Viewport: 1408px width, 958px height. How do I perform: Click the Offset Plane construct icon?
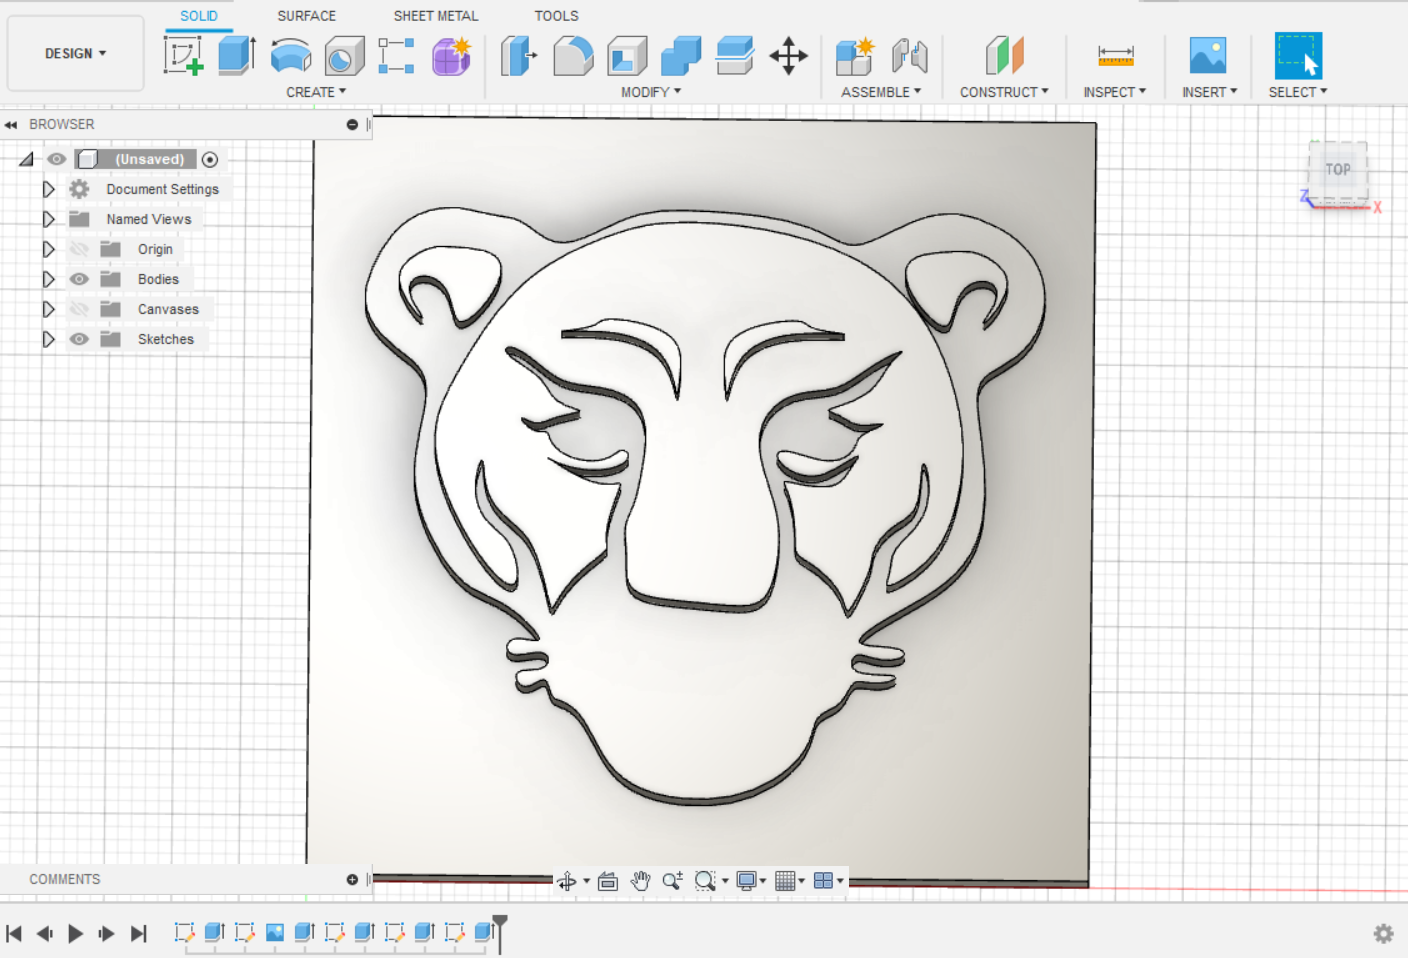point(1004,56)
